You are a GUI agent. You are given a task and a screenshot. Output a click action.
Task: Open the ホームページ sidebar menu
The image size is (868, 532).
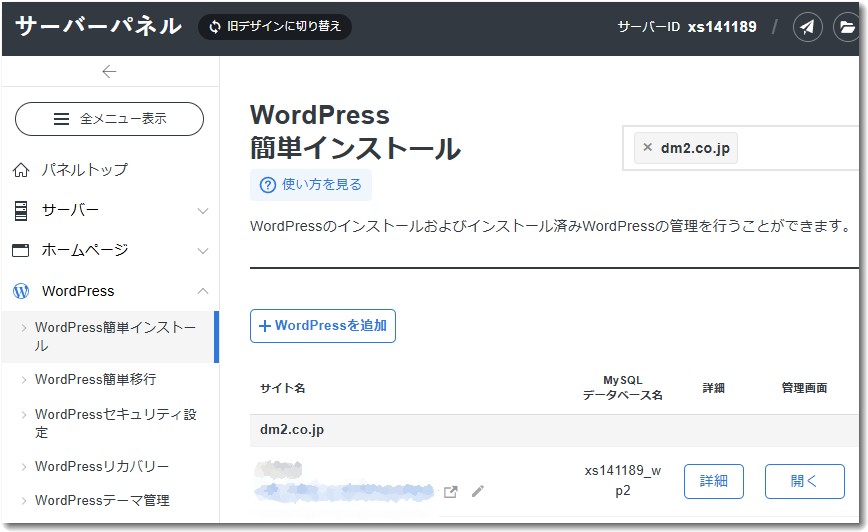pos(85,250)
